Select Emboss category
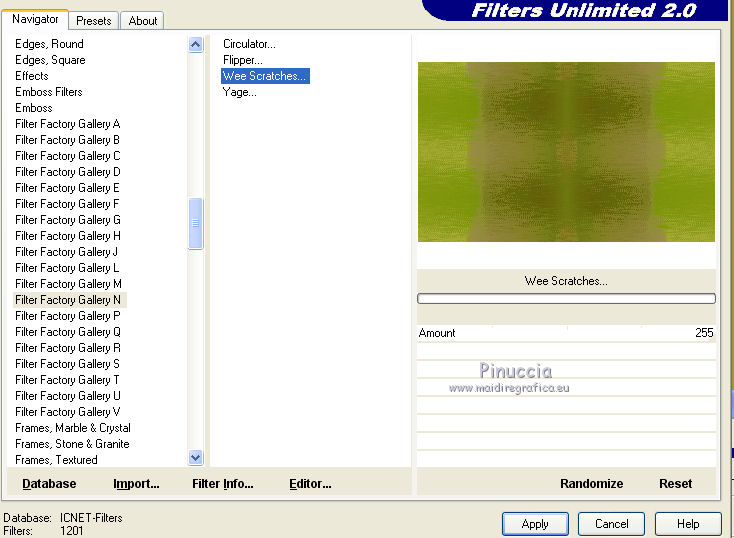Image resolution: width=734 pixels, height=538 pixels. point(34,108)
